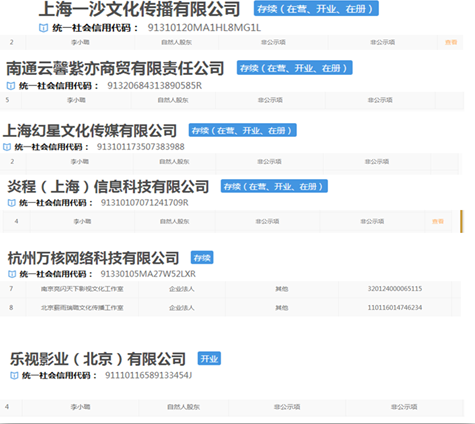This screenshot has width=475, height=424.
Task: Click 其他 cell in row 7 of 杭州万核 table
Action: (282, 289)
